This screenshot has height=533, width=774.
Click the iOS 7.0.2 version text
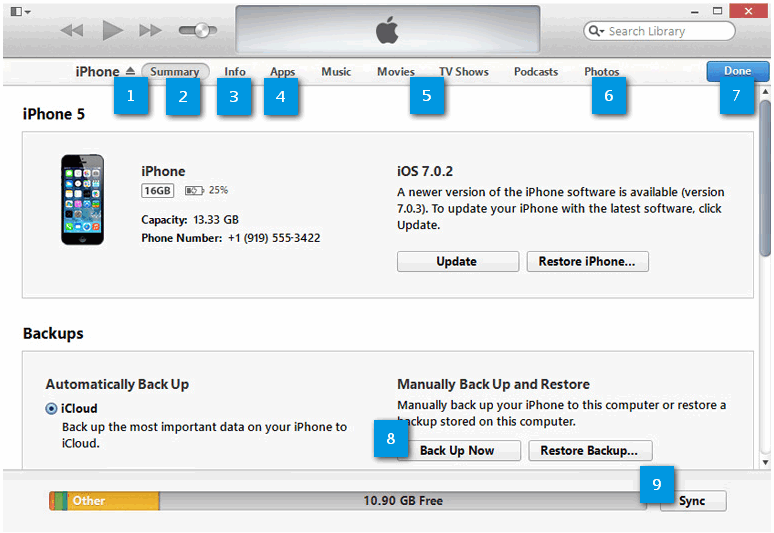tap(425, 171)
